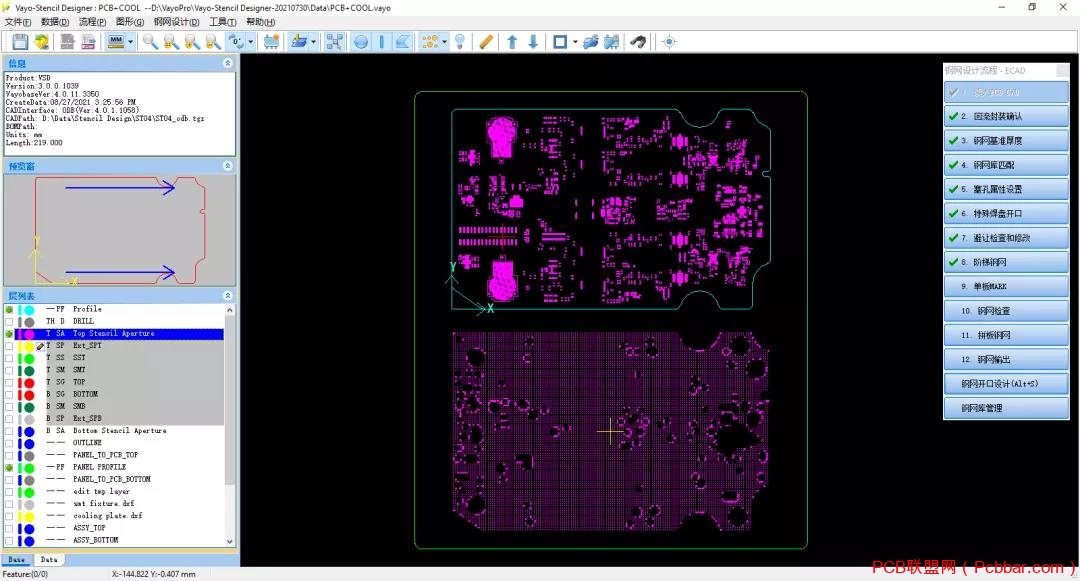Click step 12 钢网输出 button
Image resolution: width=1080 pixels, height=581 pixels.
click(1006, 359)
